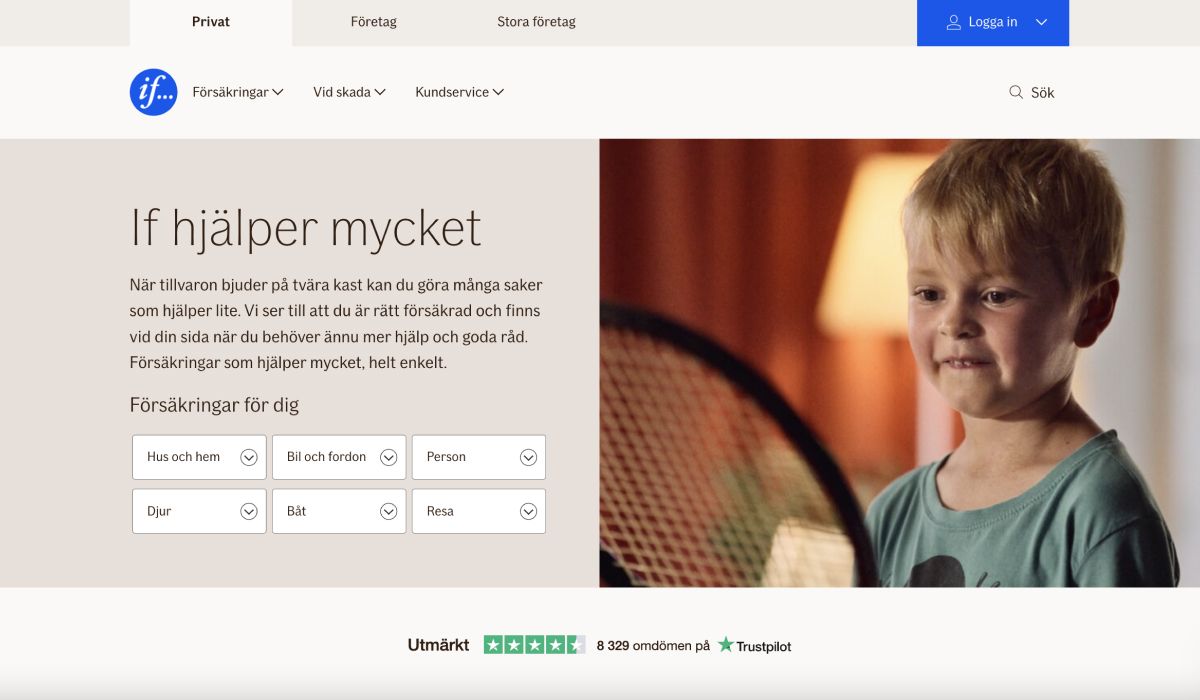Click the 8 329 omdömen på text
This screenshot has height=700, width=1200.
653,646
